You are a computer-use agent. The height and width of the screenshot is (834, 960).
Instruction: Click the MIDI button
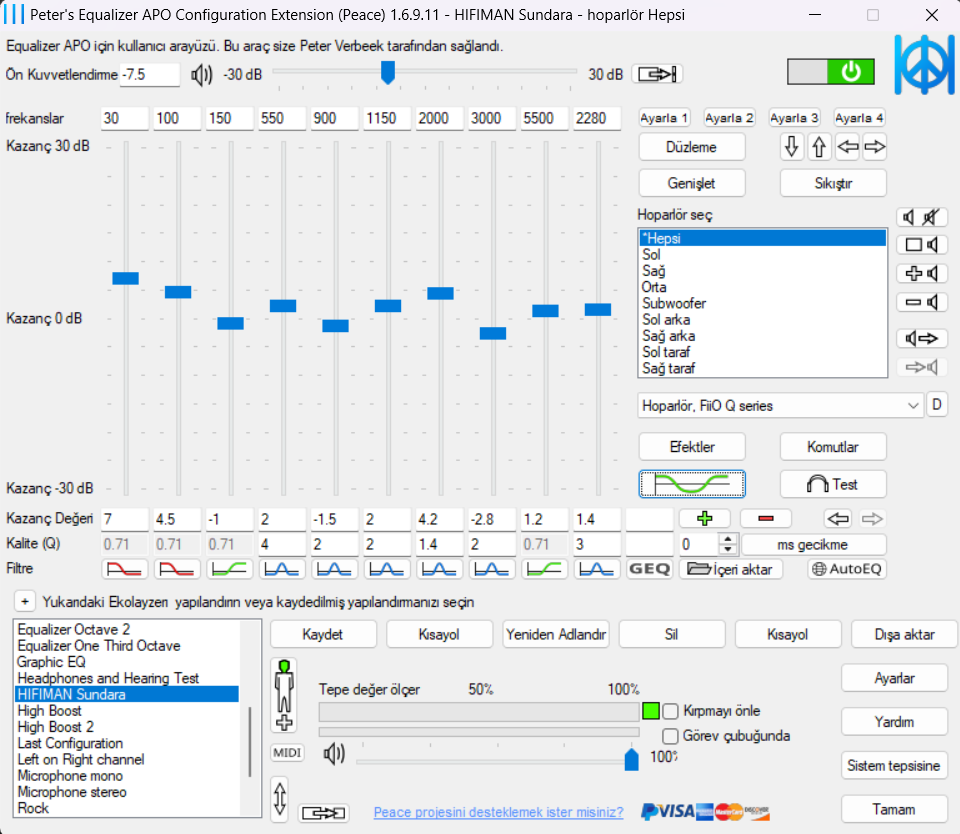click(x=287, y=753)
